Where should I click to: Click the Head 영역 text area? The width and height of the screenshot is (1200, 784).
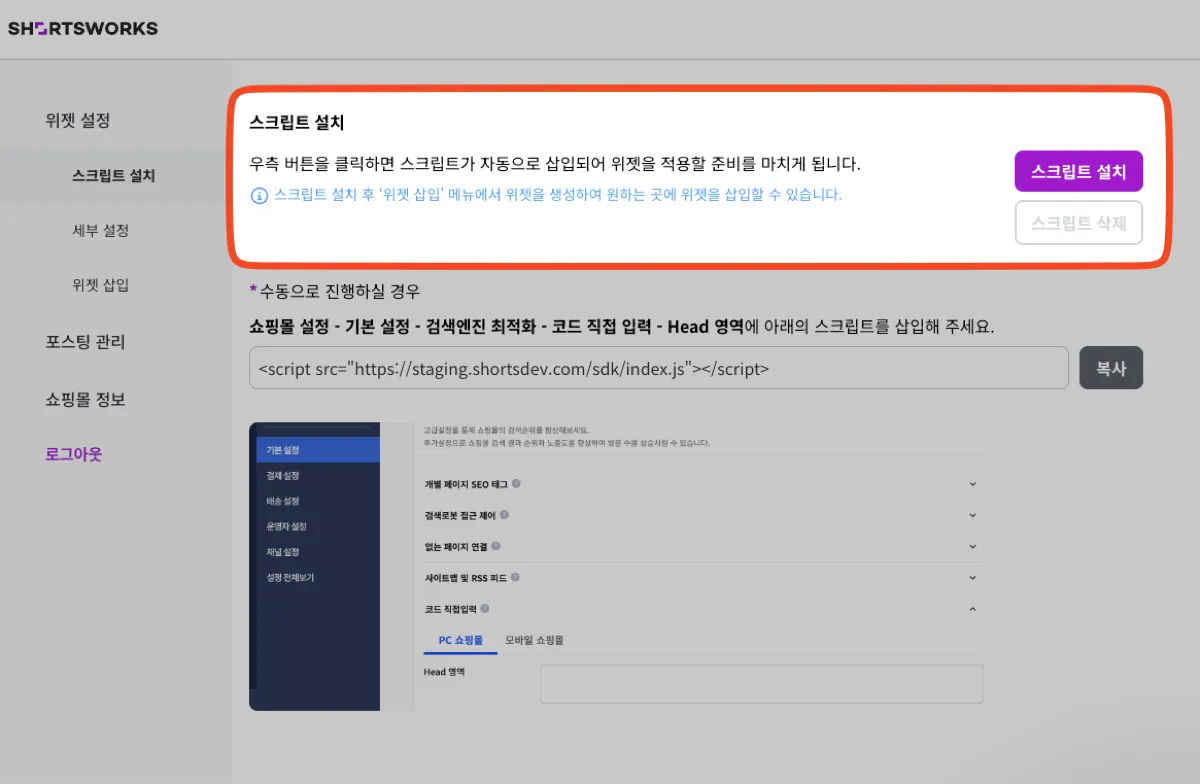[761, 684]
